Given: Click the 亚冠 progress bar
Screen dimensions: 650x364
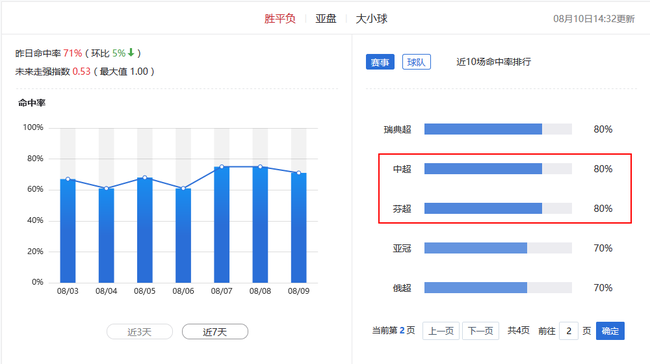Looking at the screenshot, I should 498,248.
